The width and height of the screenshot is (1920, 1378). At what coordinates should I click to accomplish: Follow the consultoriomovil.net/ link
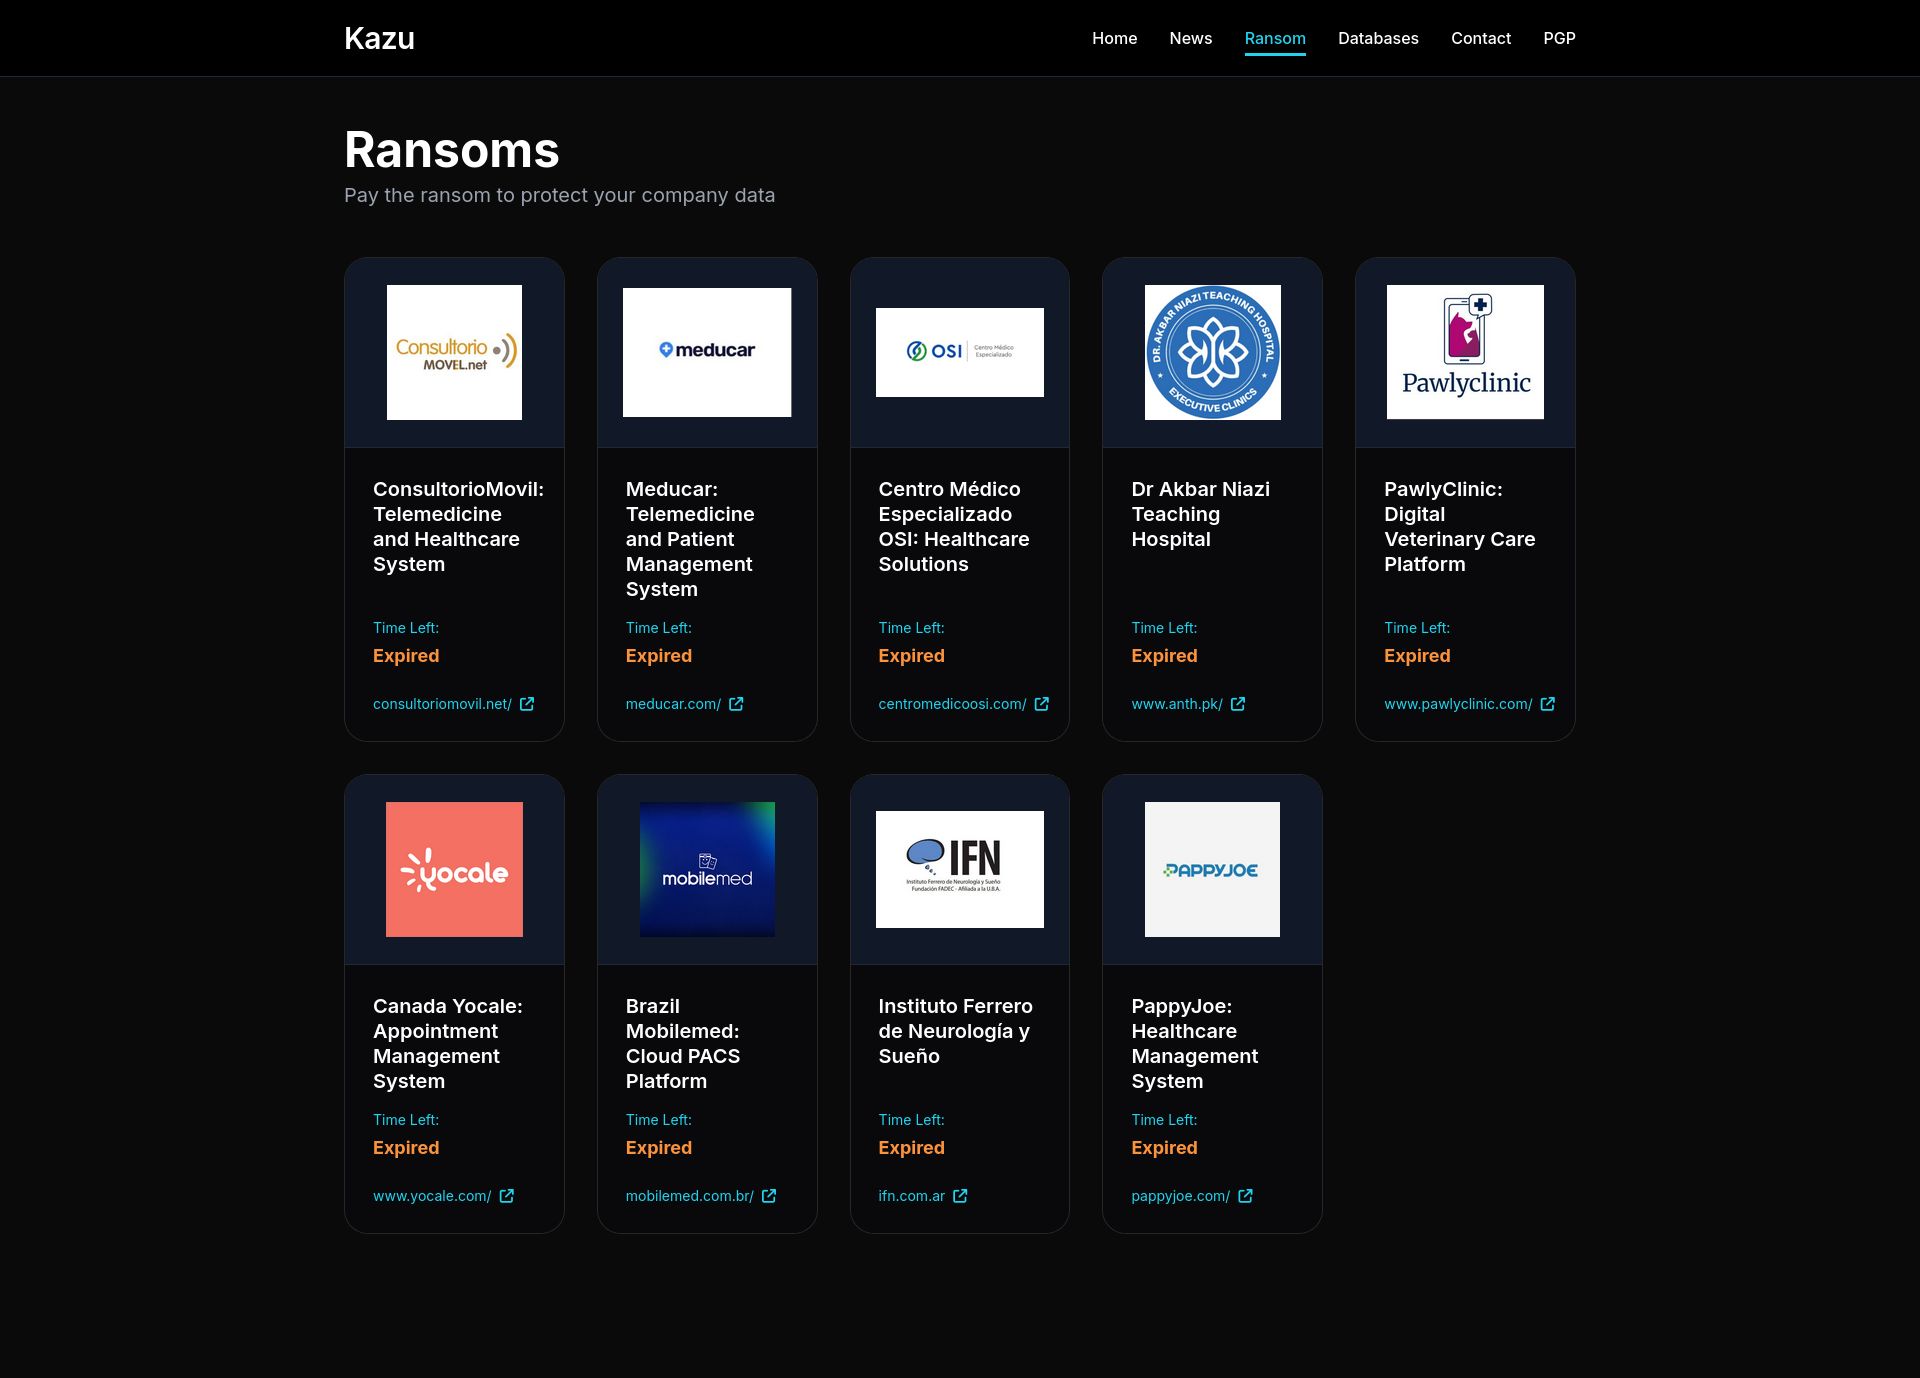pyautogui.click(x=442, y=704)
